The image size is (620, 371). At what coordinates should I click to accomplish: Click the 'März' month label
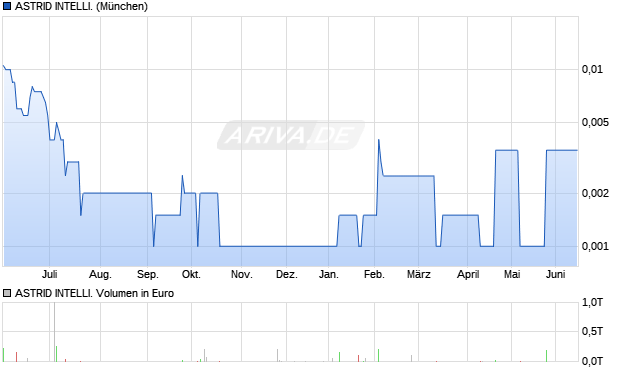[x=419, y=274]
